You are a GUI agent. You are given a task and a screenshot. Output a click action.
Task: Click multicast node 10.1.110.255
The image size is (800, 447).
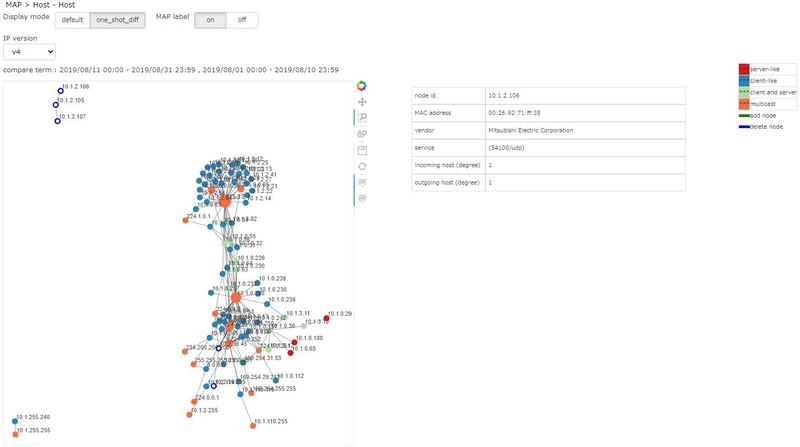point(253,426)
